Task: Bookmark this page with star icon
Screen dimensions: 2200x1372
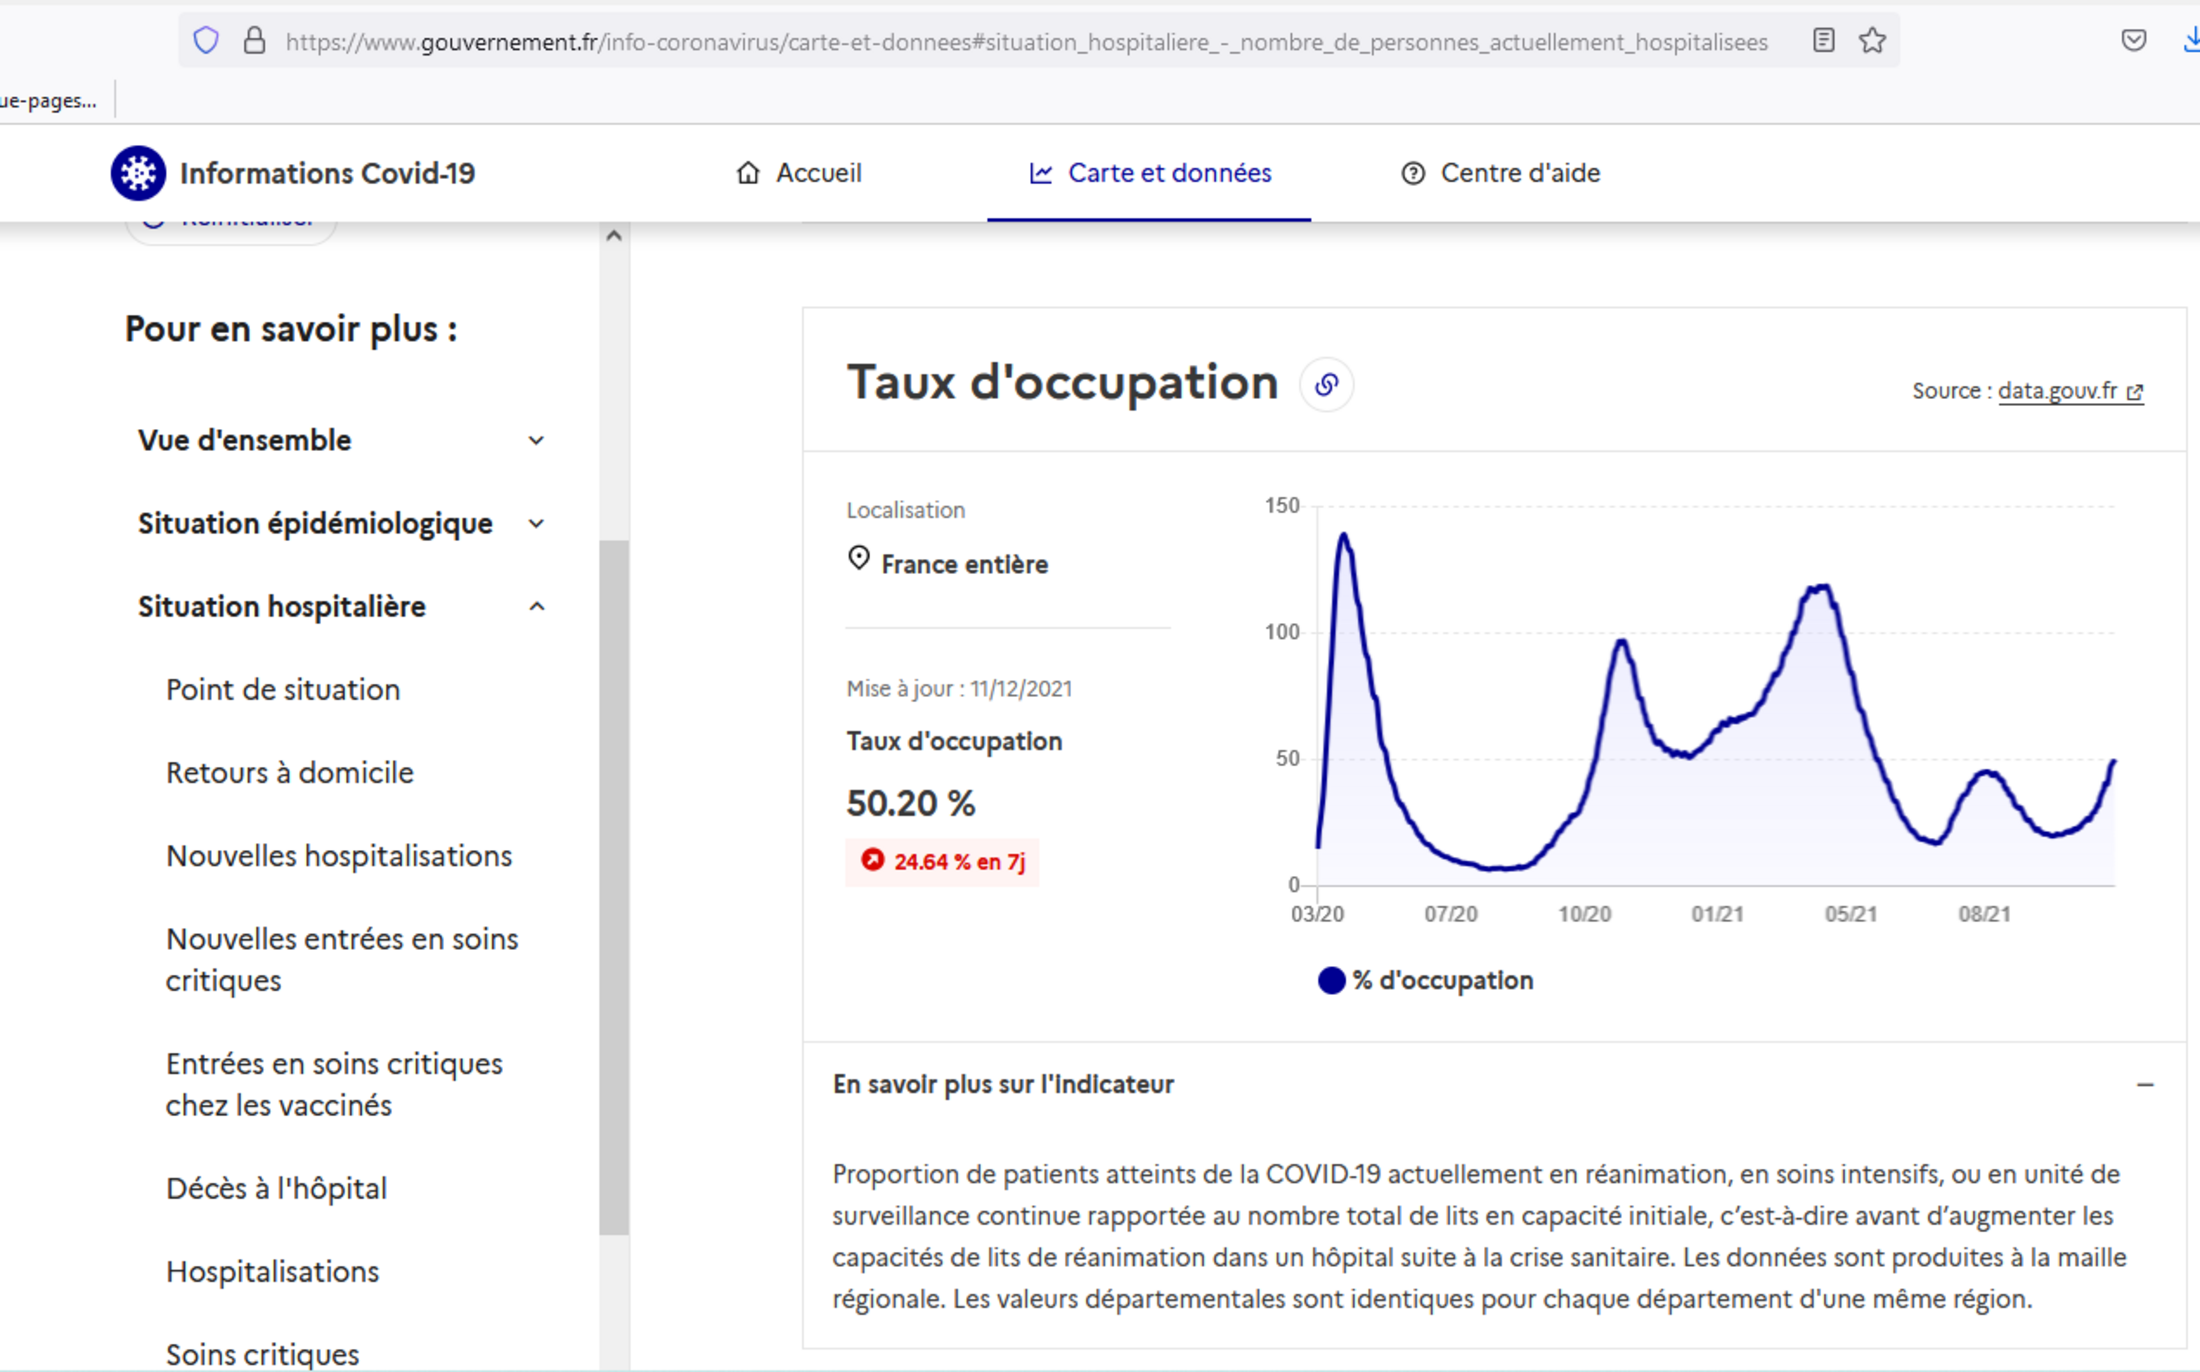Action: [1872, 41]
